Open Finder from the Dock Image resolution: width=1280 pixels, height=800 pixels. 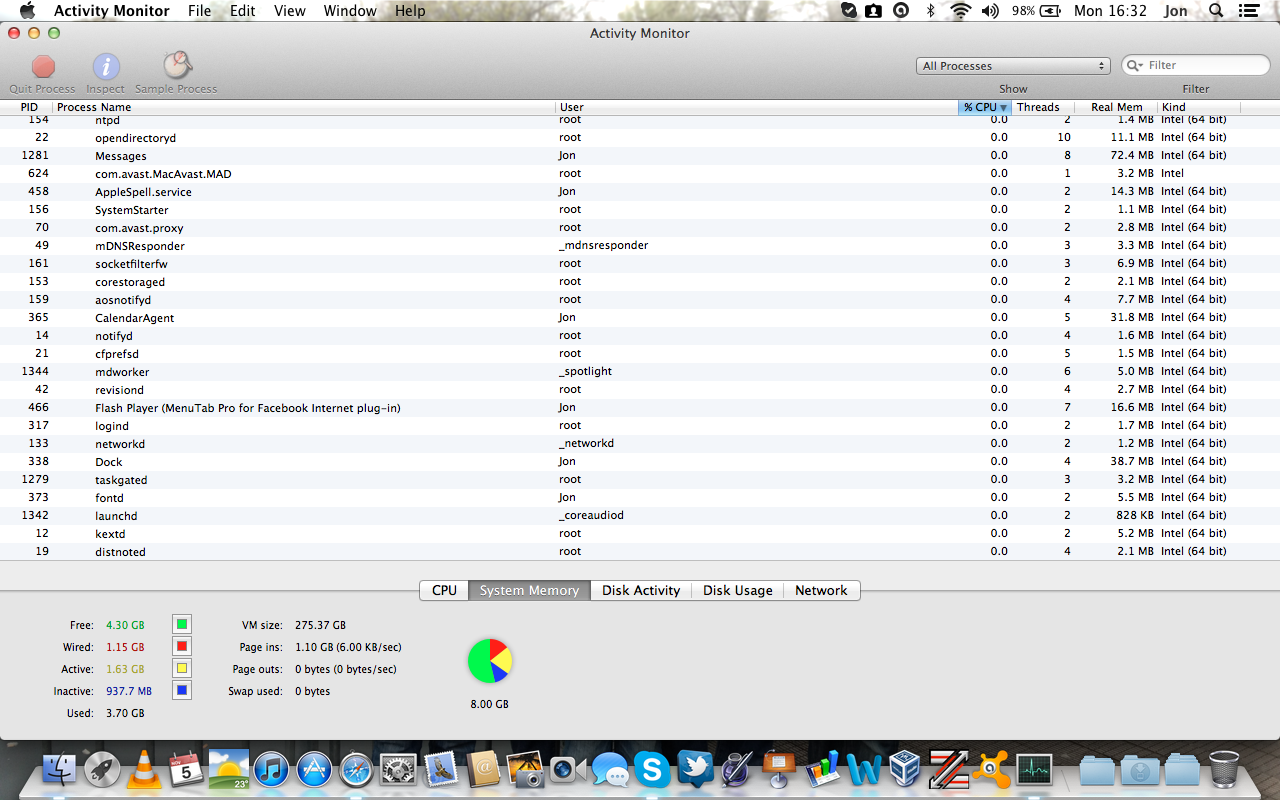point(61,769)
